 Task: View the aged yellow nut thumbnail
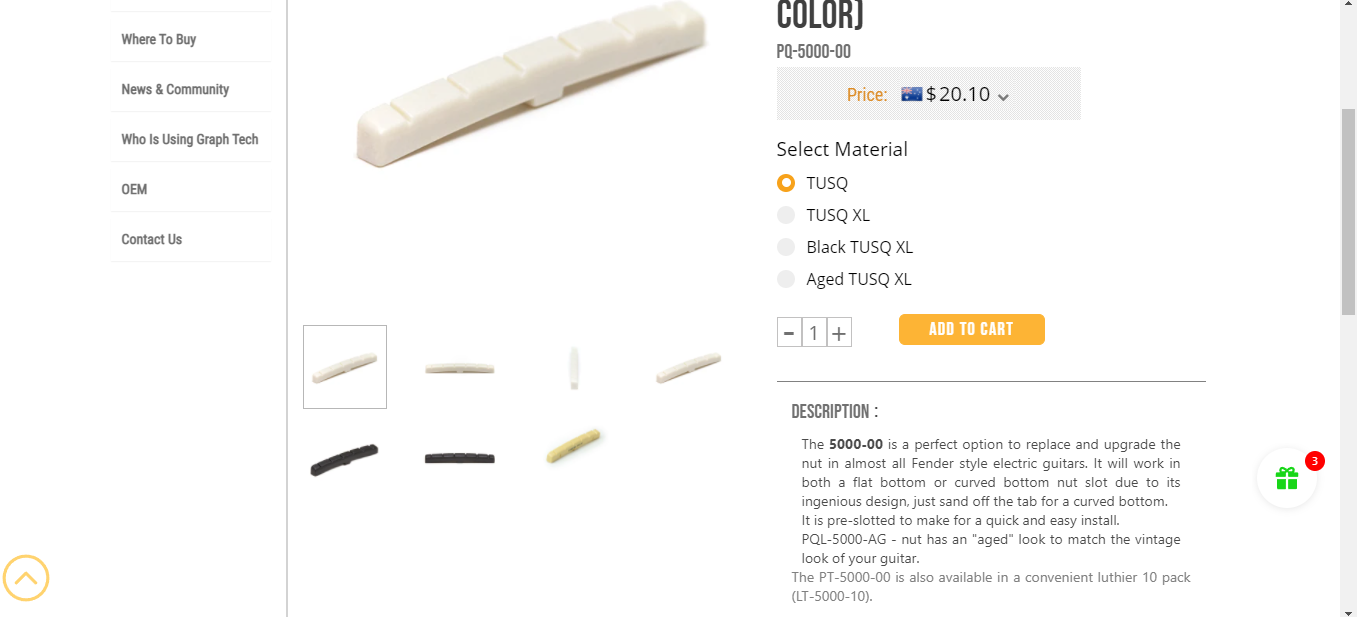(x=576, y=446)
